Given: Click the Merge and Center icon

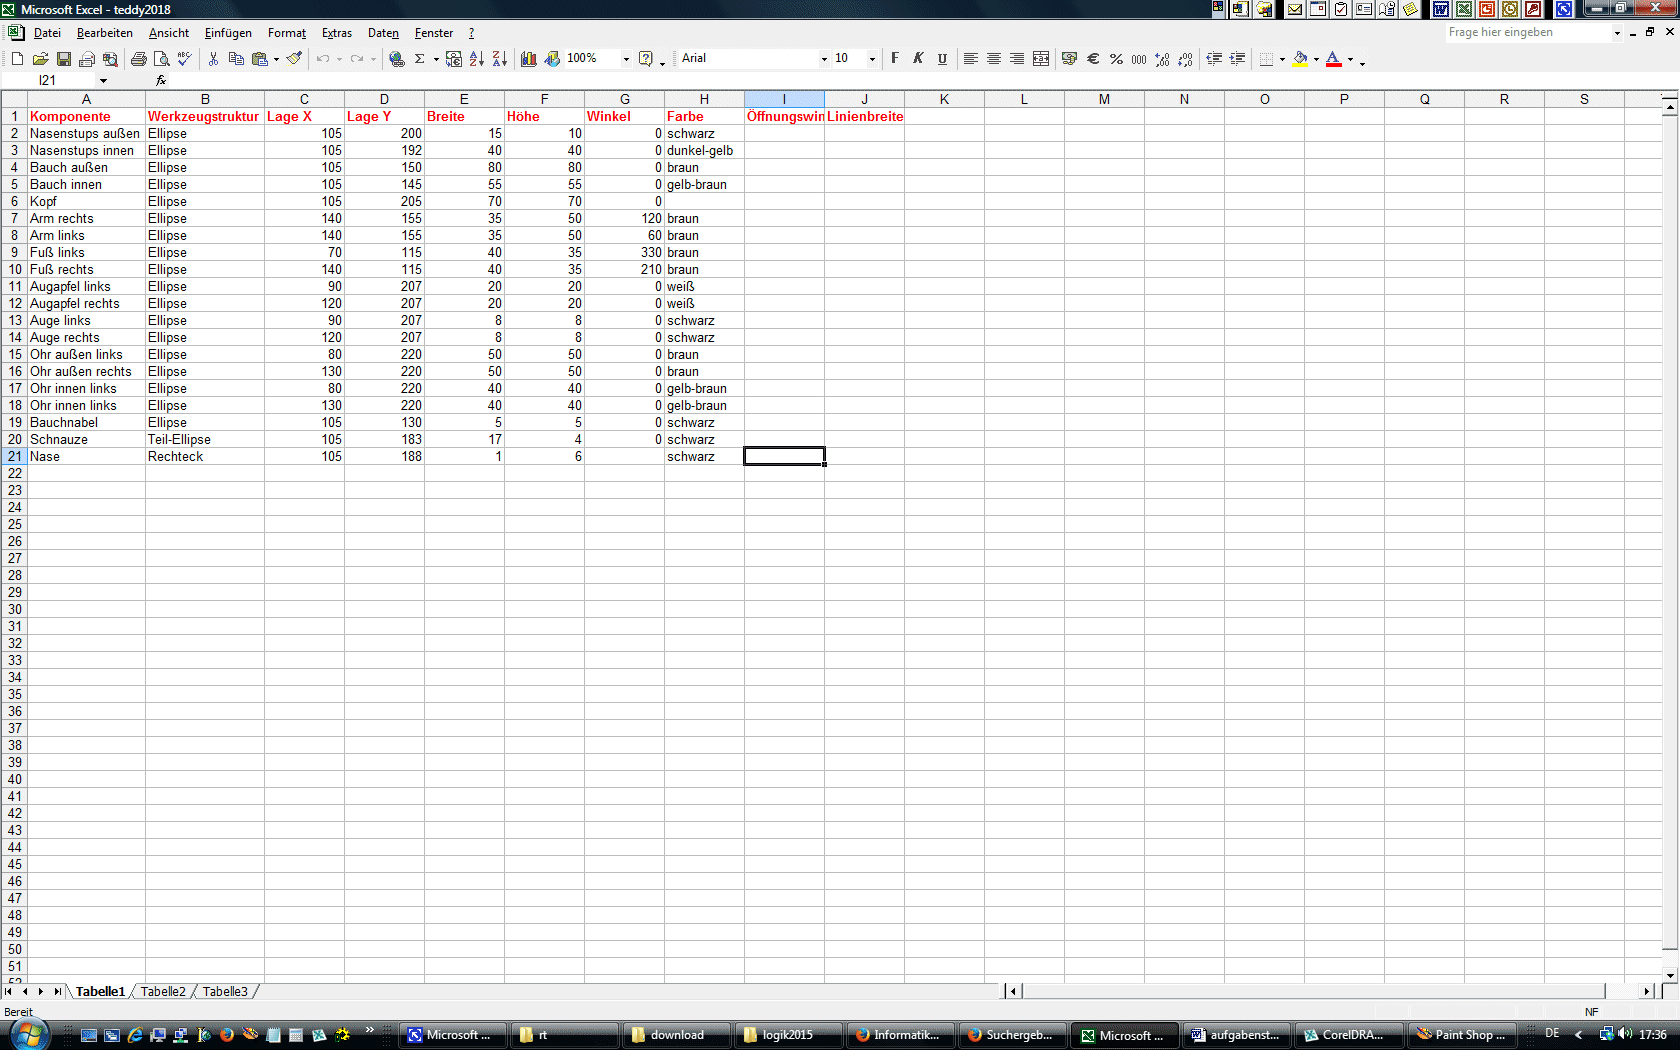Looking at the screenshot, I should coord(1041,59).
